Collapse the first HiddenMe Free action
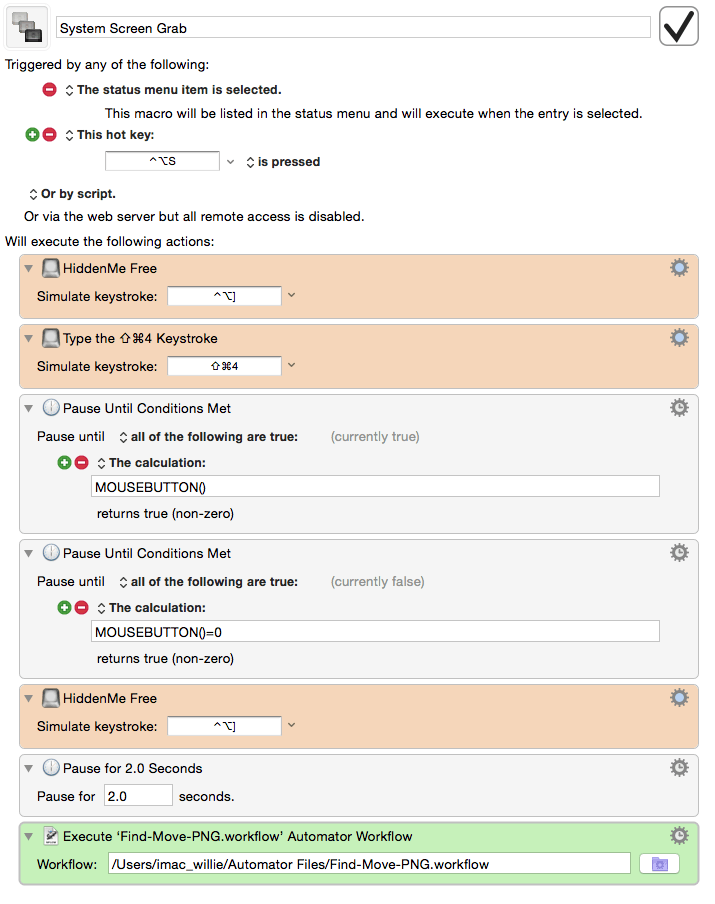 click(28, 268)
